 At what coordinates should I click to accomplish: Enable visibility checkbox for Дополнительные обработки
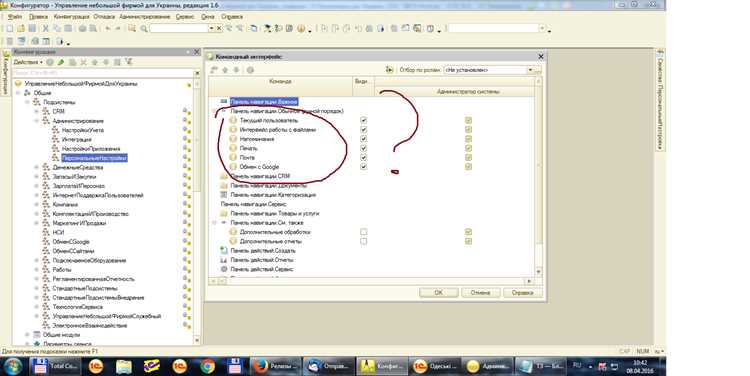(364, 232)
